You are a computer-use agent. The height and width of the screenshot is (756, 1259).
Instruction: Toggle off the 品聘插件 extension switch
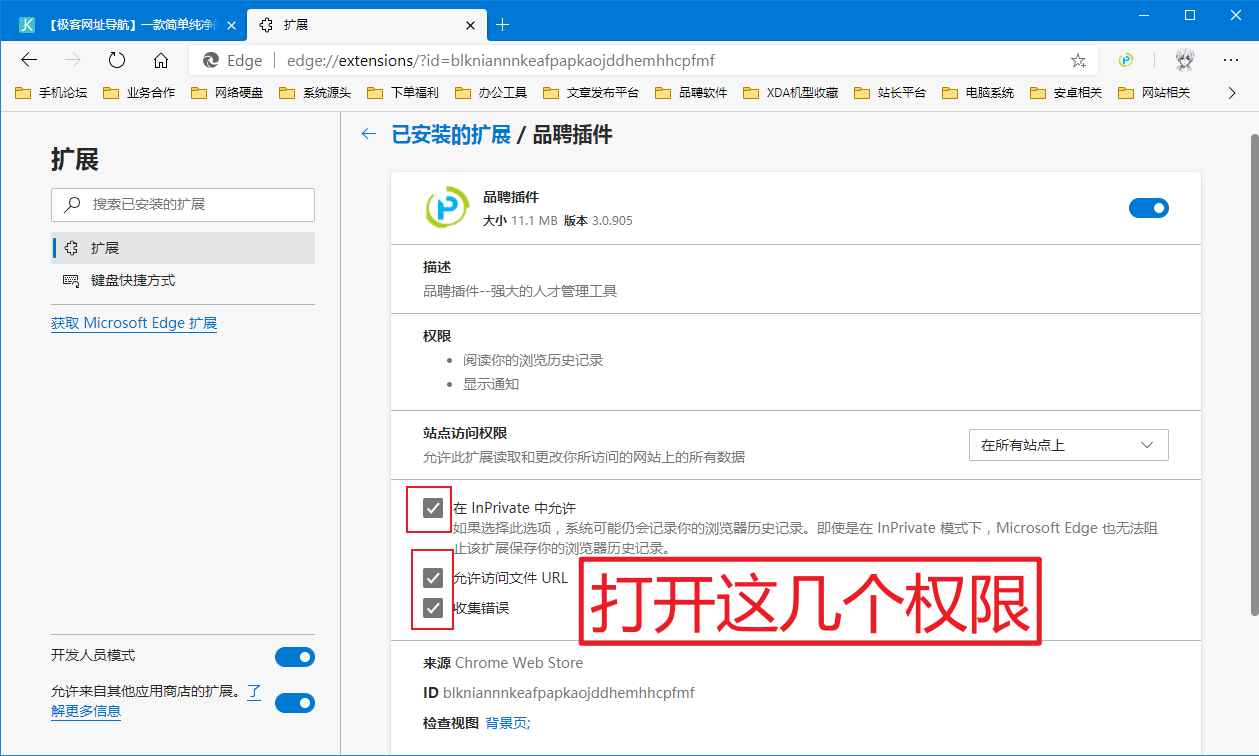coord(1148,208)
